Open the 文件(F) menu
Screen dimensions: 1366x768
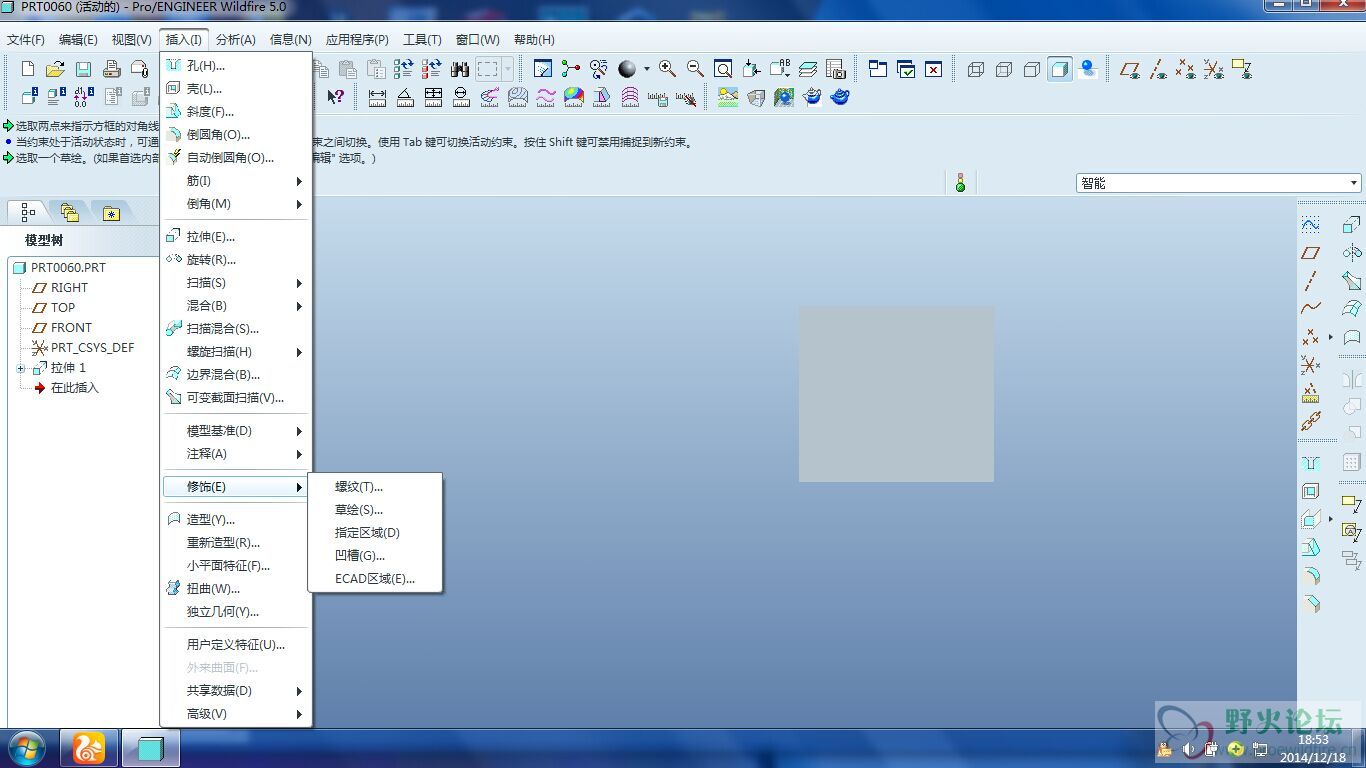pos(26,40)
